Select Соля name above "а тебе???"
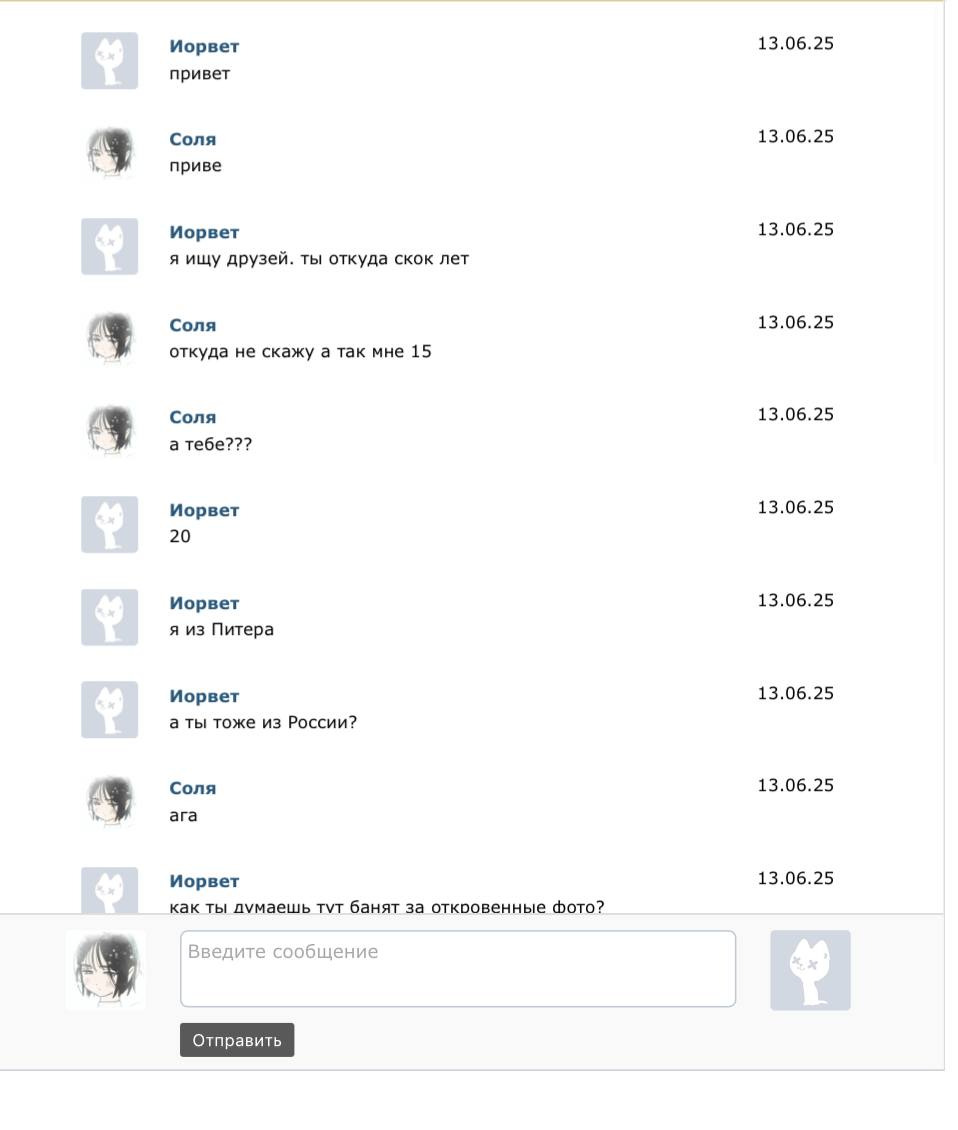This screenshot has height=1130, width=958. 193,417
